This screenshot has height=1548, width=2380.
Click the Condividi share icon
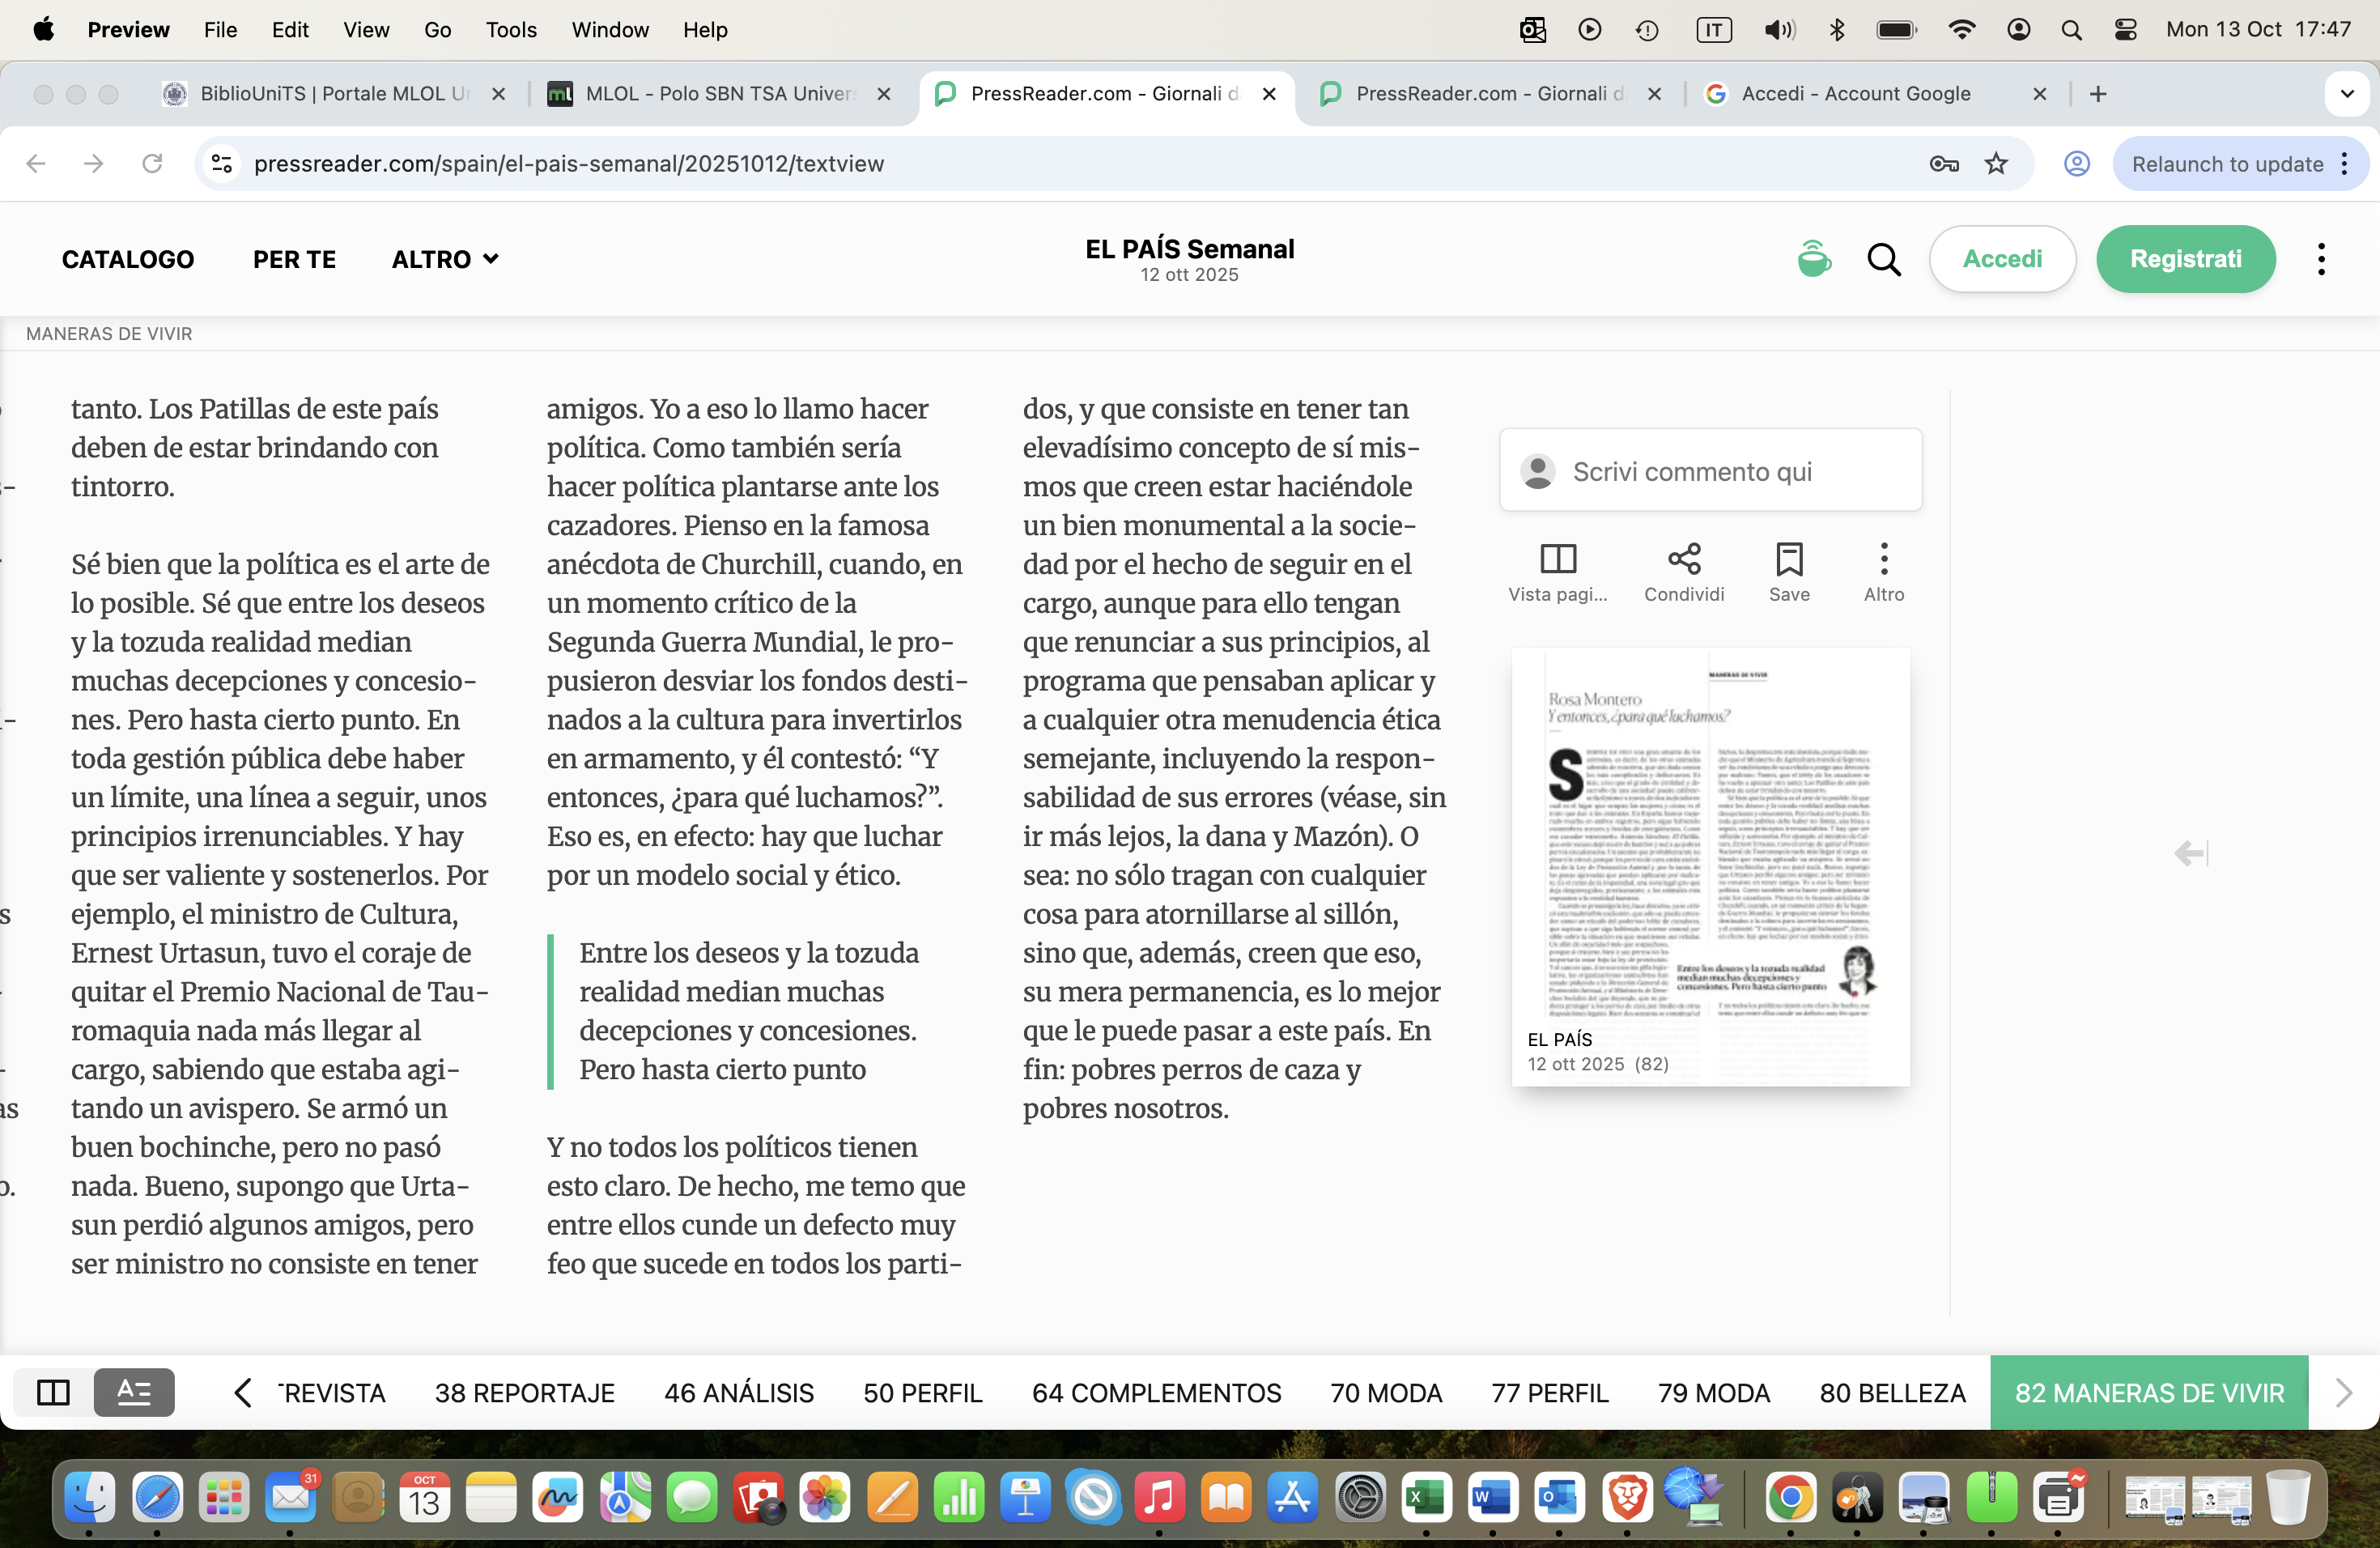pyautogui.click(x=1684, y=559)
